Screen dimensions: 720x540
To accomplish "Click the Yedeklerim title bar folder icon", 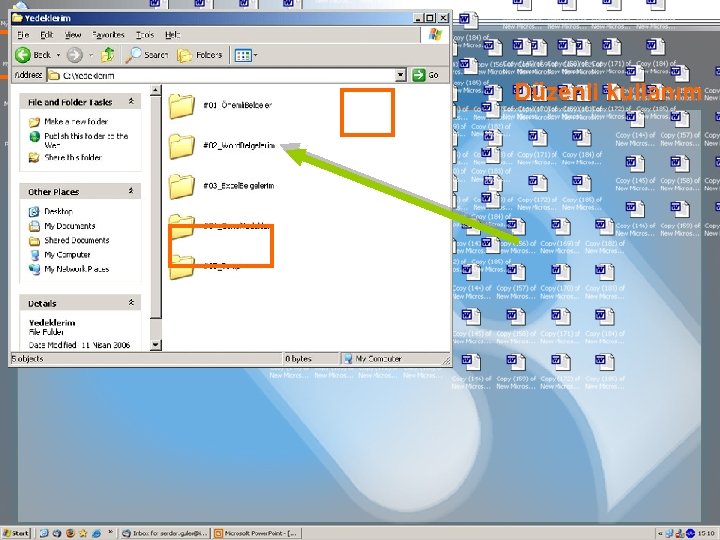I will pyautogui.click(x=17, y=18).
